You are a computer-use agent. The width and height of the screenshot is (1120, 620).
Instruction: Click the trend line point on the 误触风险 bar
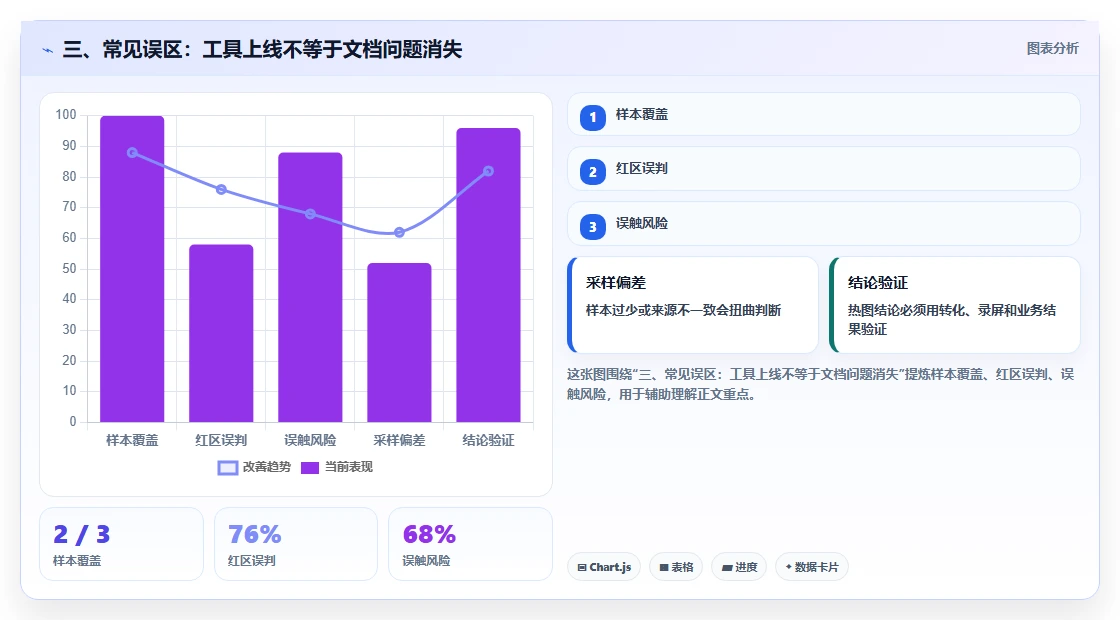[310, 214]
